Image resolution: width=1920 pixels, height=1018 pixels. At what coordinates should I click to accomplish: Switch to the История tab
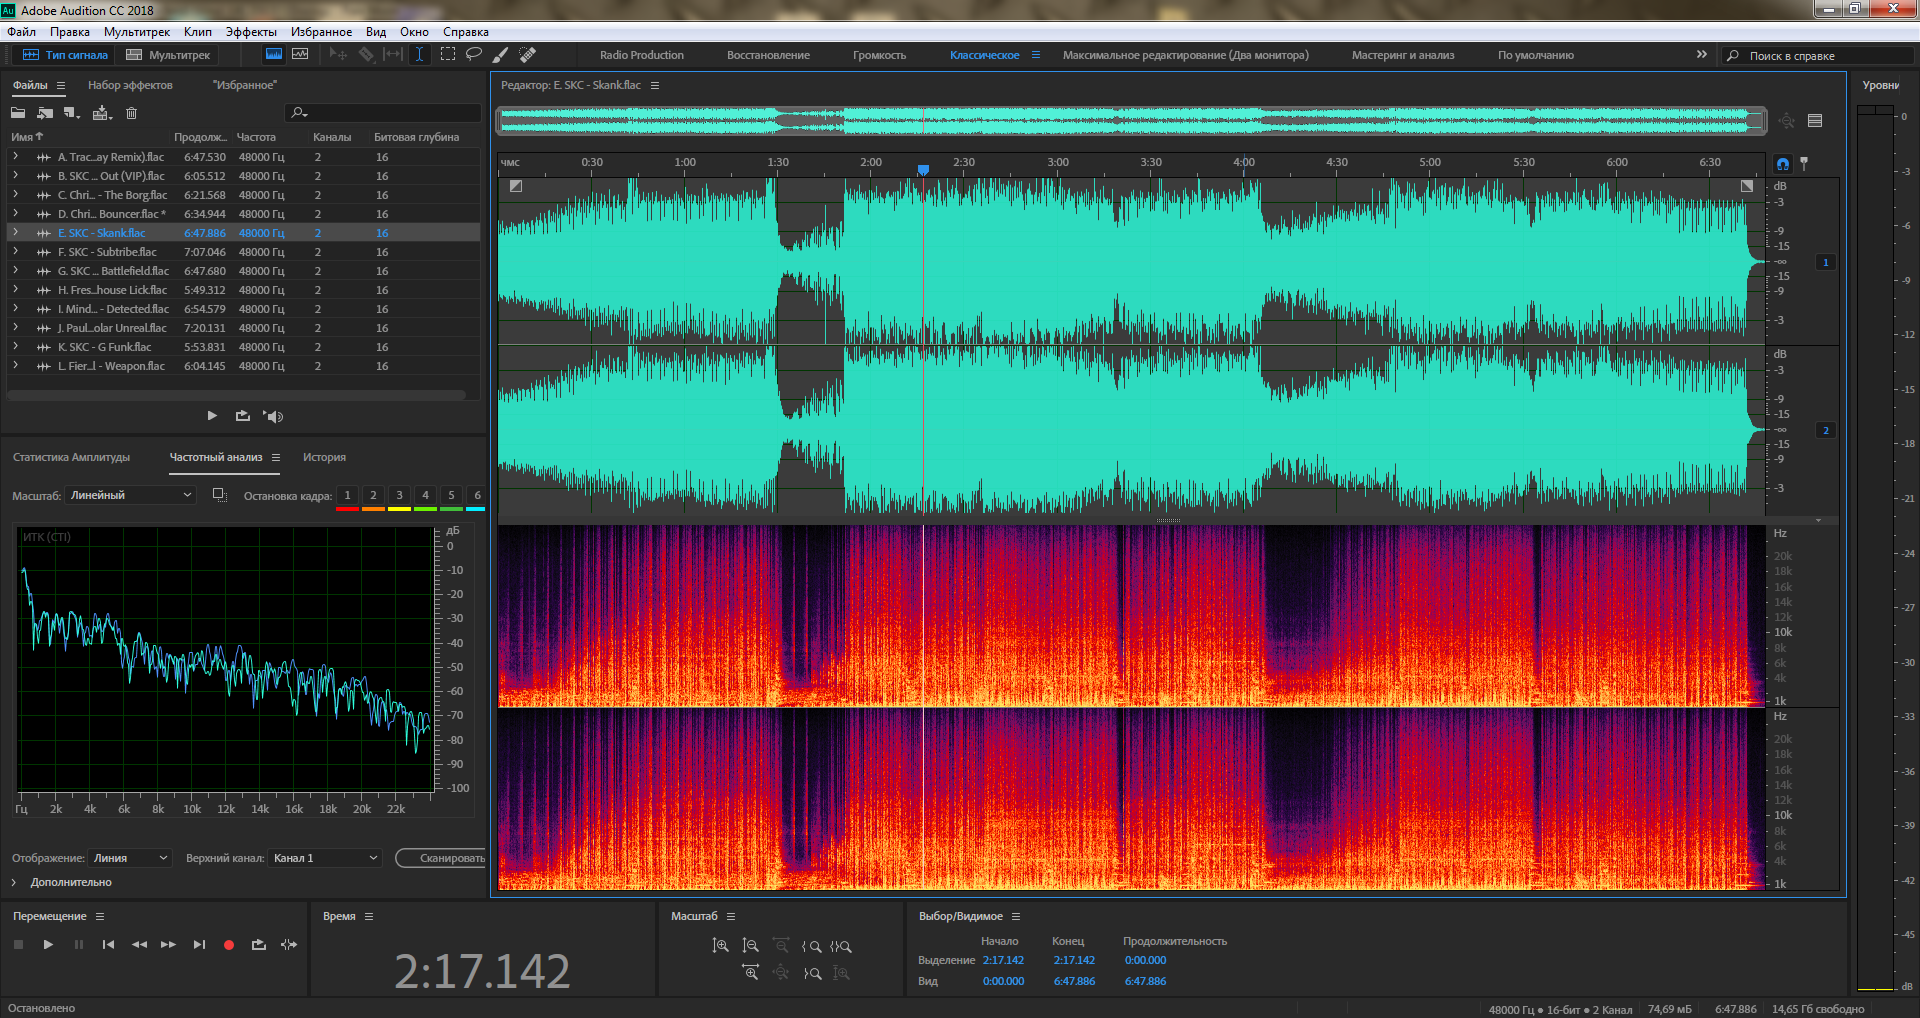[324, 457]
